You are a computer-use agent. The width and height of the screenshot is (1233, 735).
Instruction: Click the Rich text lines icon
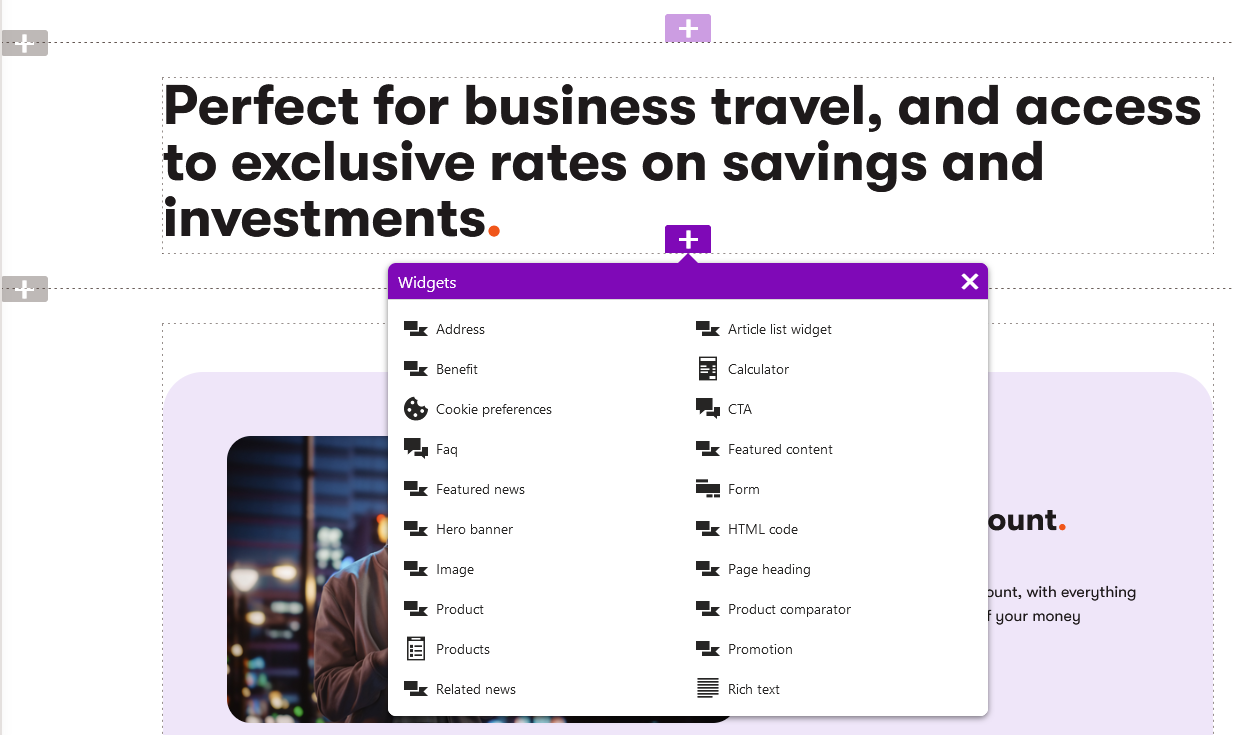[x=708, y=689]
